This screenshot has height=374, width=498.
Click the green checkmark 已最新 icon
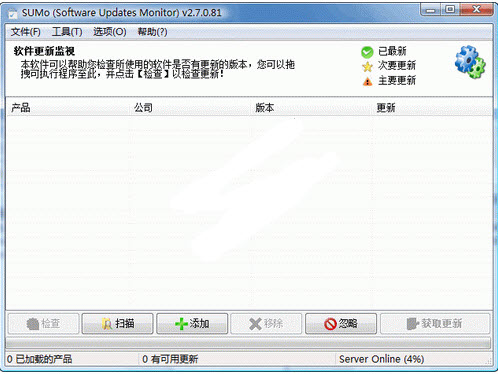coord(367,52)
